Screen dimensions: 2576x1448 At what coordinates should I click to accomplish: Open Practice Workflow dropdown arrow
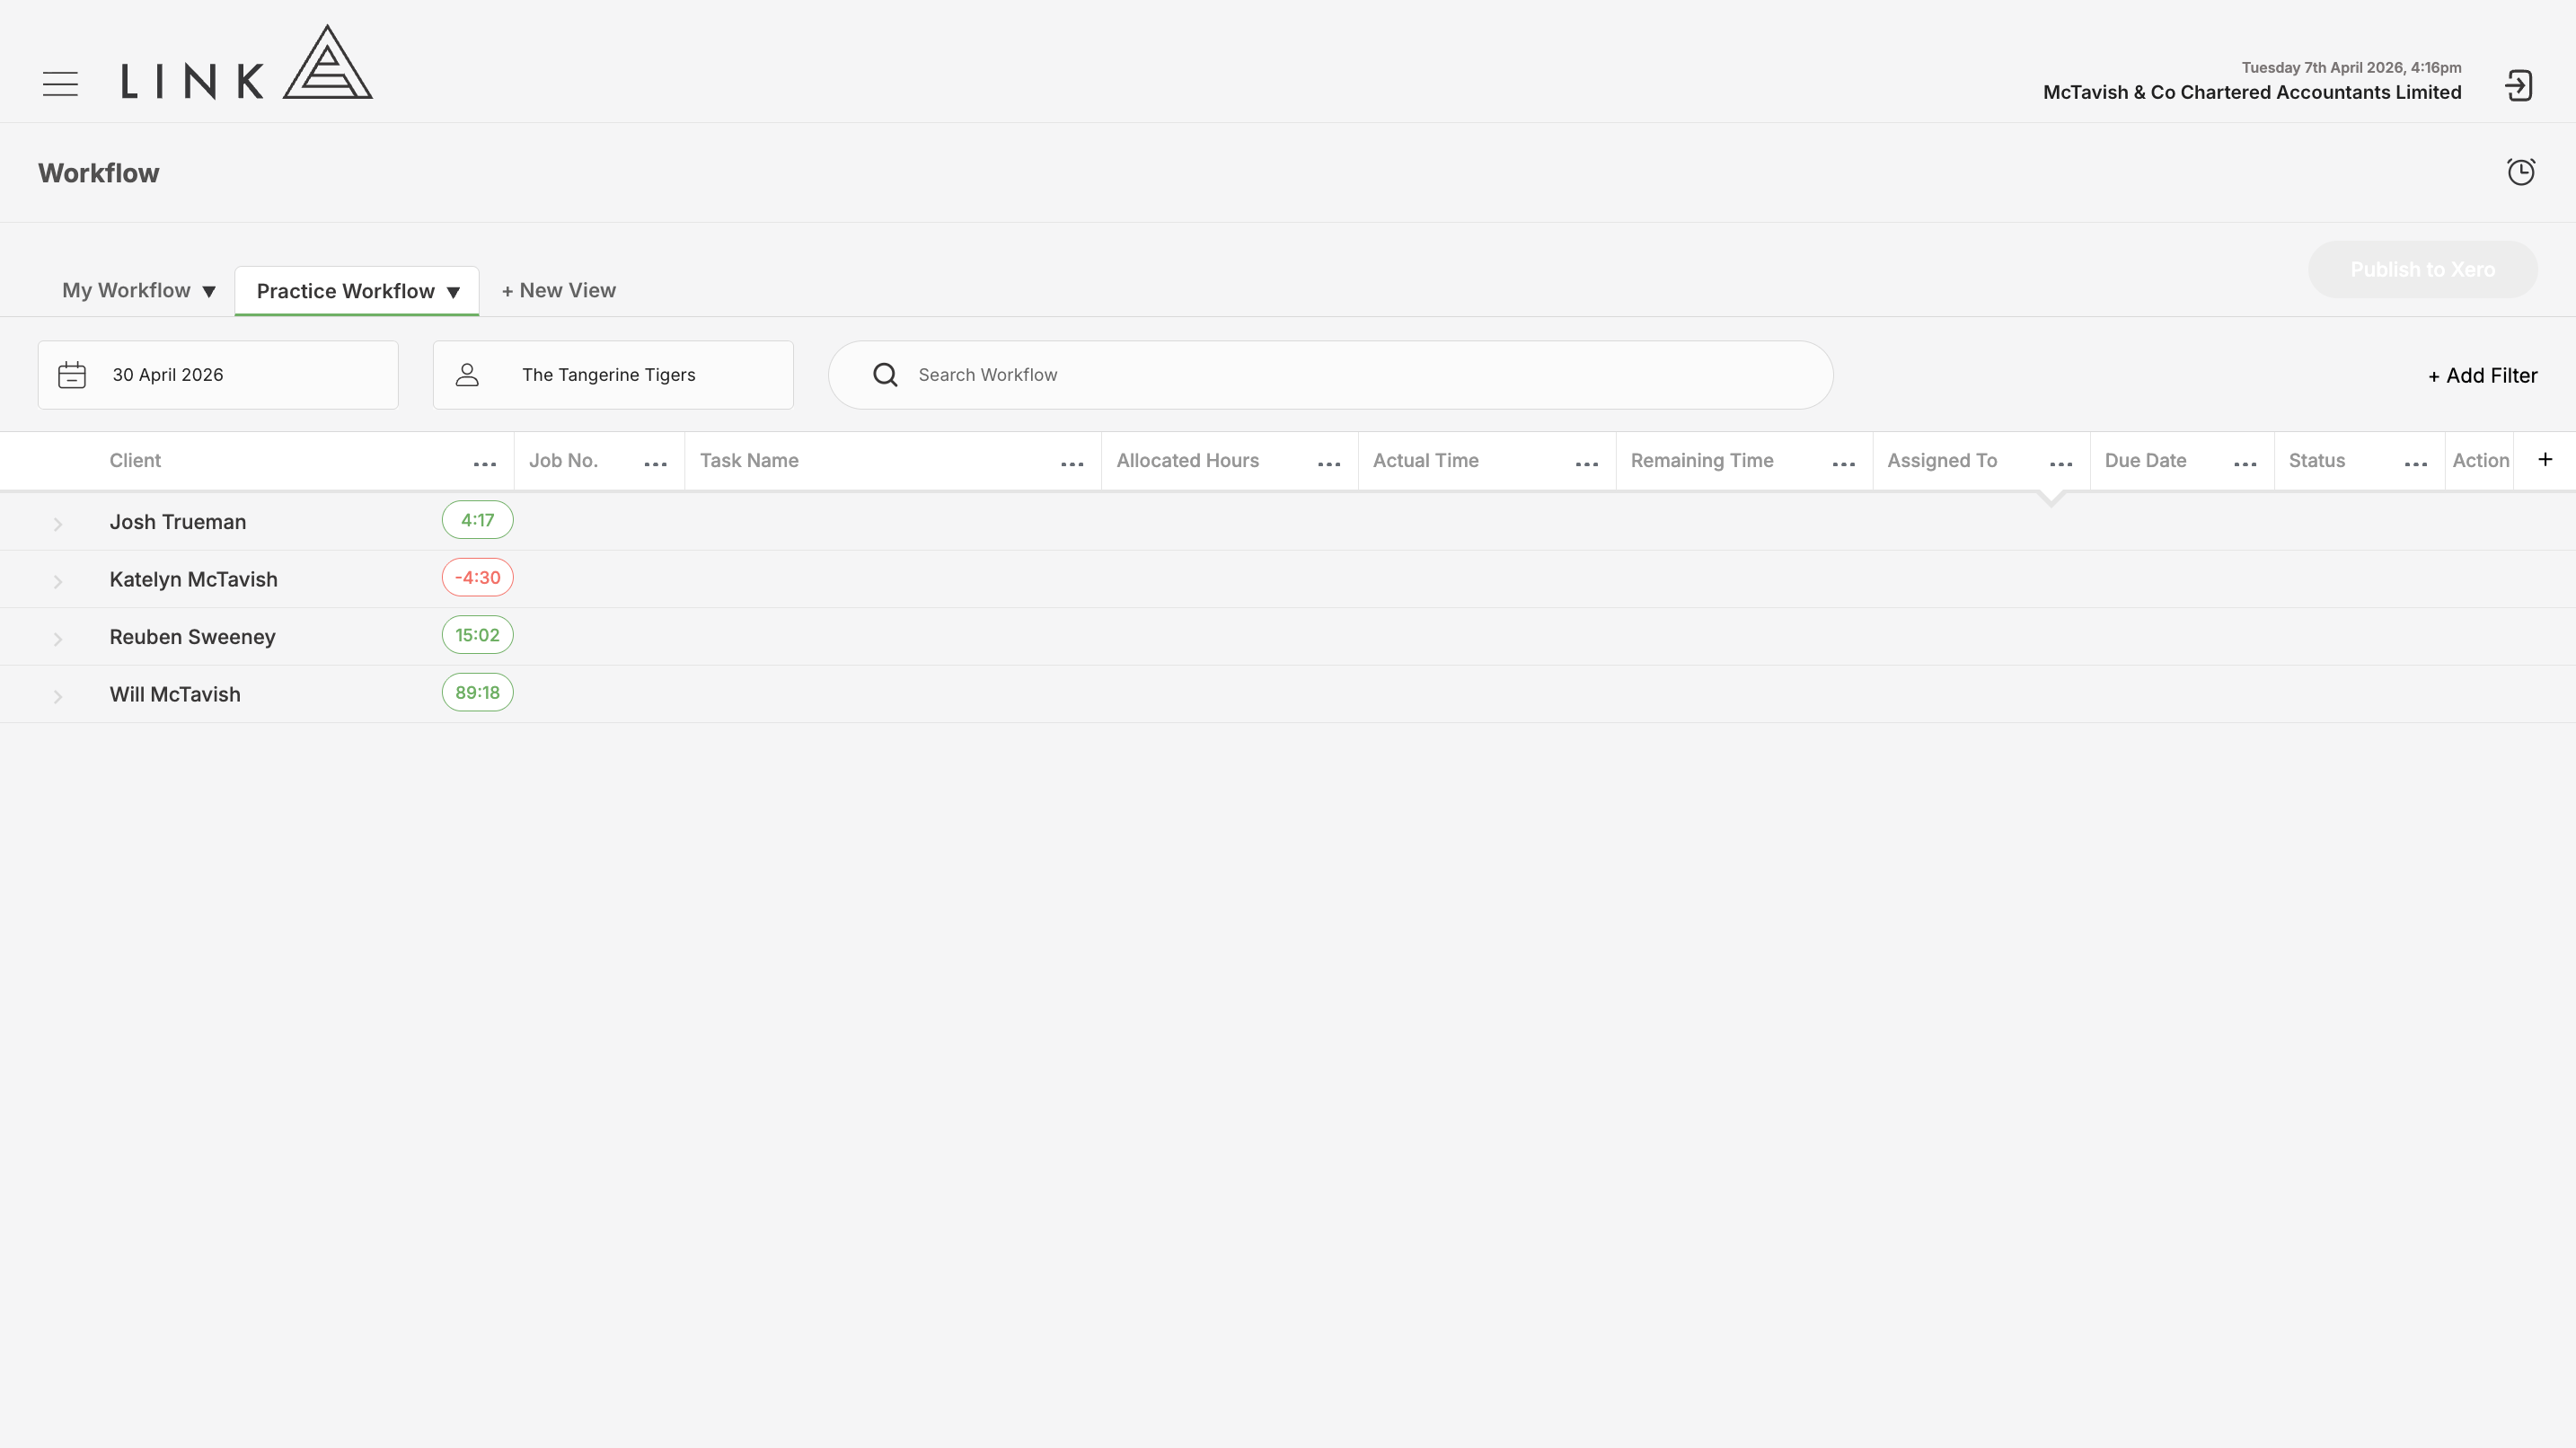coord(453,292)
